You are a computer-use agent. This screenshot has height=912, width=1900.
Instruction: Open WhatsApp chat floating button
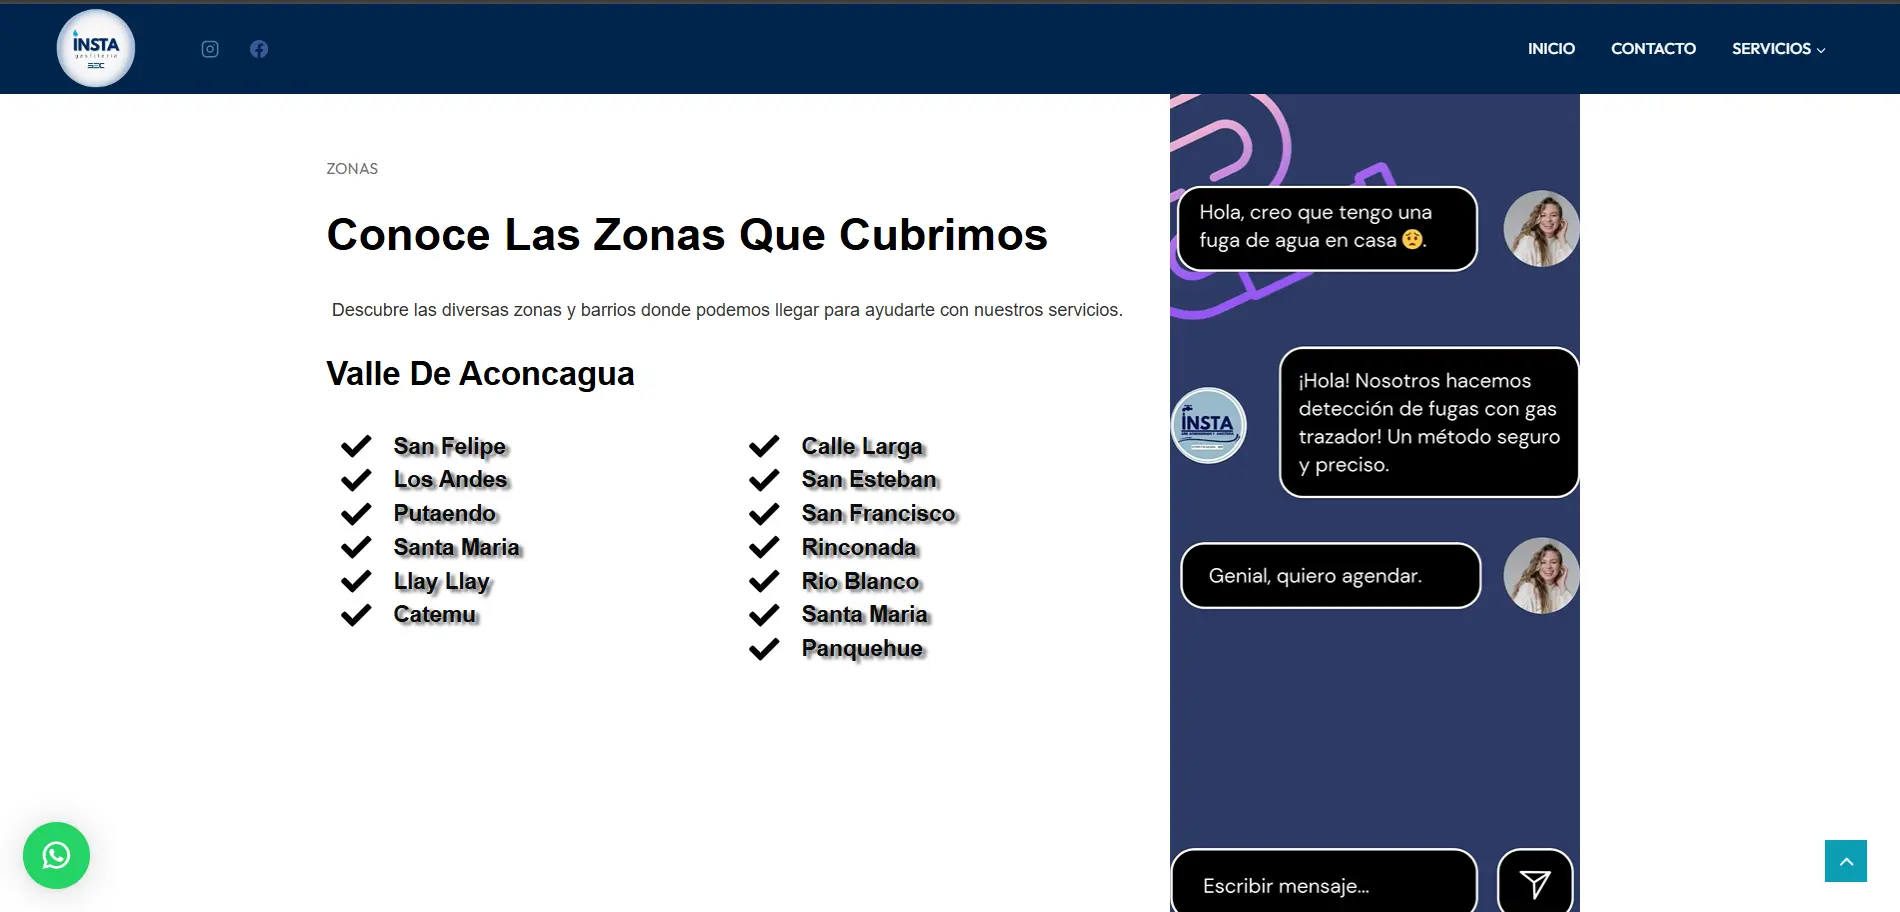tap(56, 855)
